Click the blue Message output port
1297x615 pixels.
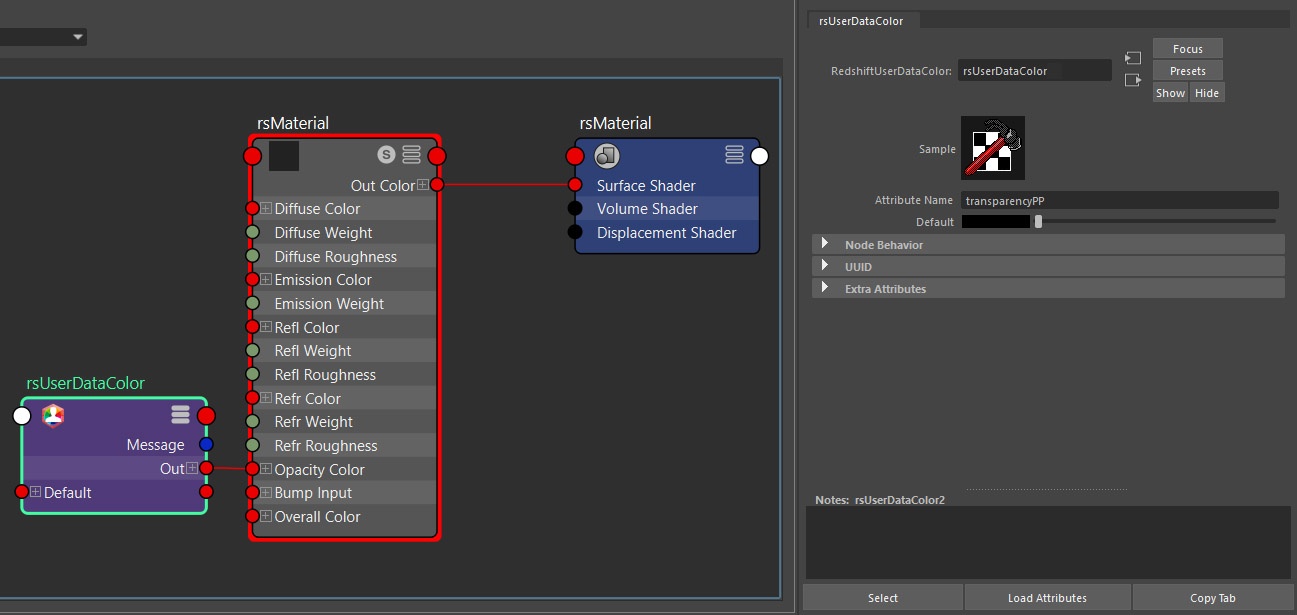click(x=206, y=444)
